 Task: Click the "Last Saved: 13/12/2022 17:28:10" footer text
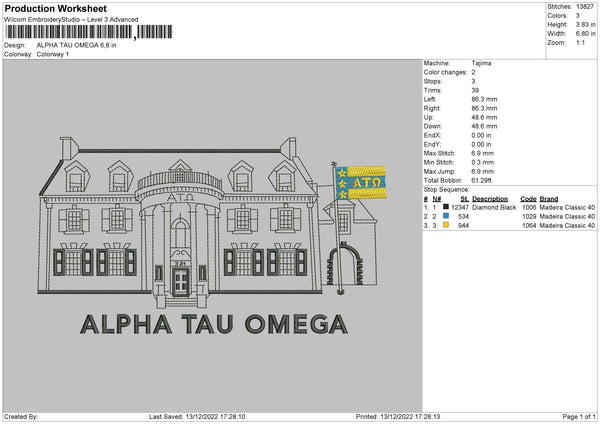point(197,416)
